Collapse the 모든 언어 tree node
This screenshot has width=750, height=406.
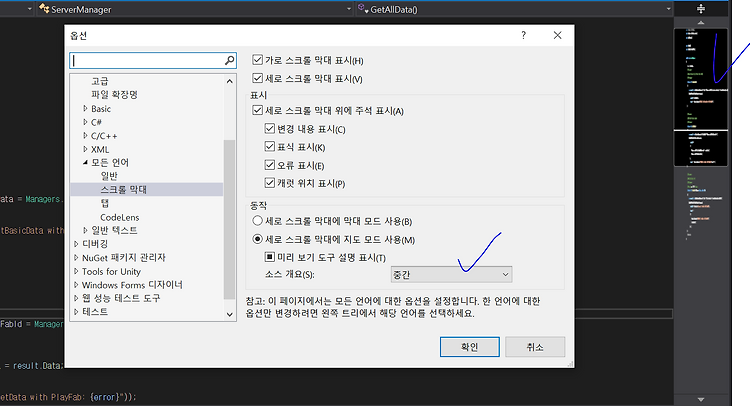point(85,163)
